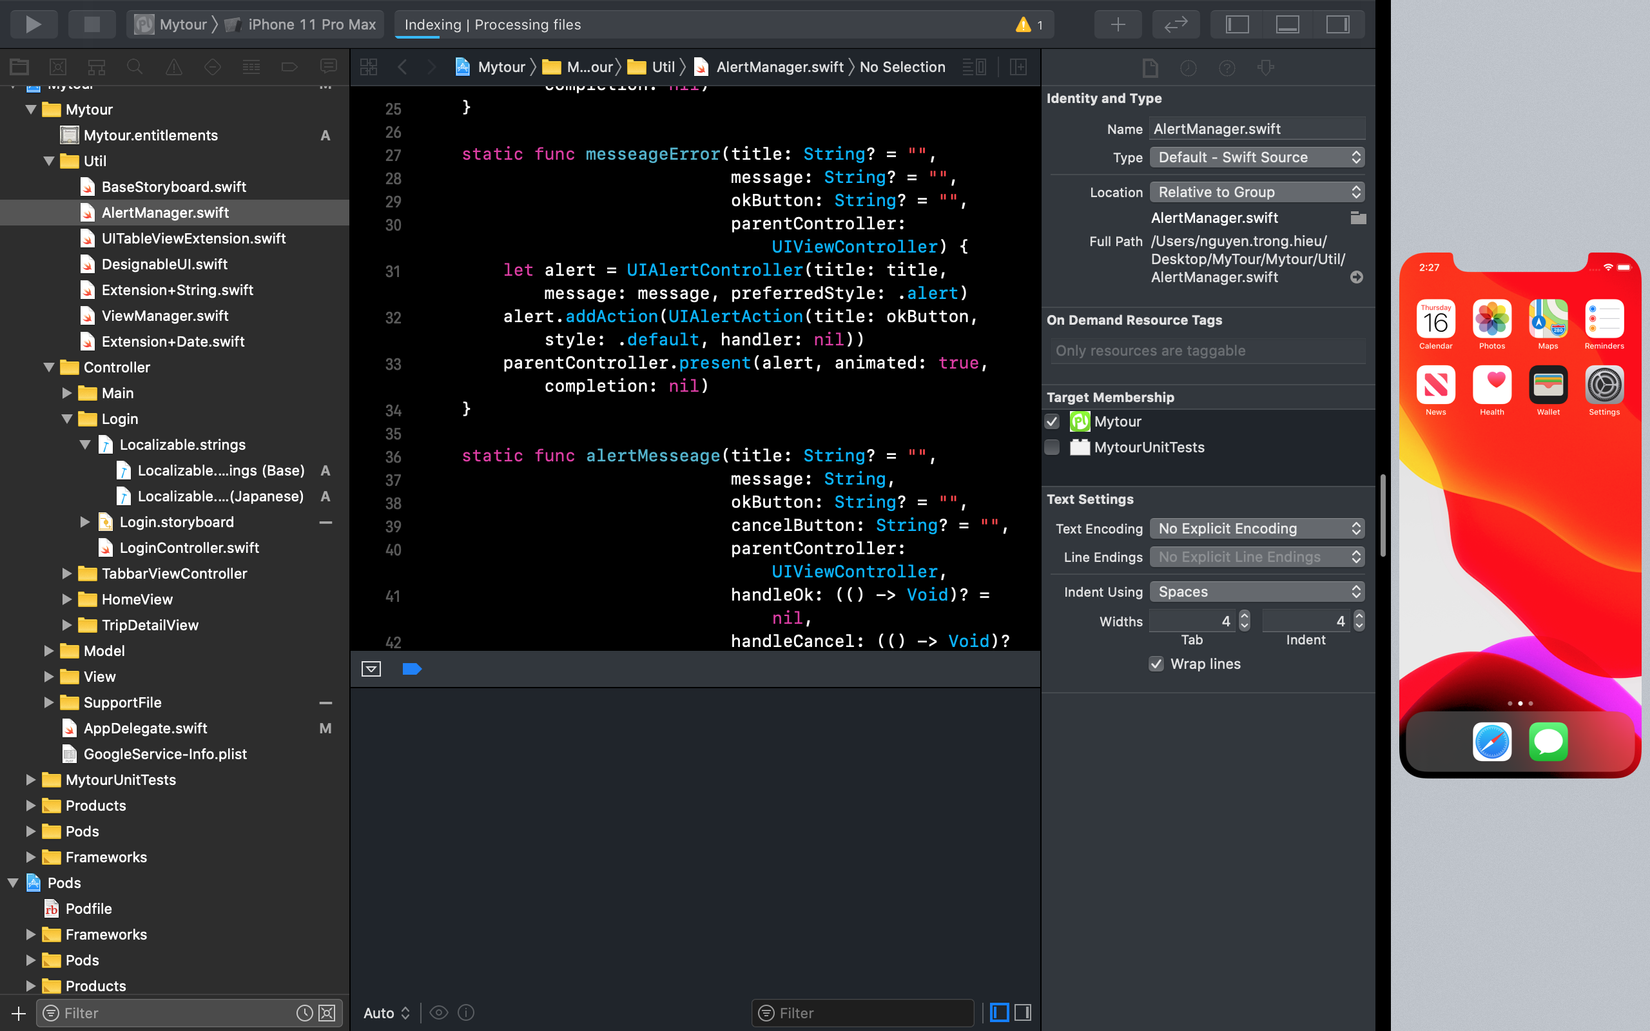
Task: Click the Library plus button
Action: [1118, 24]
